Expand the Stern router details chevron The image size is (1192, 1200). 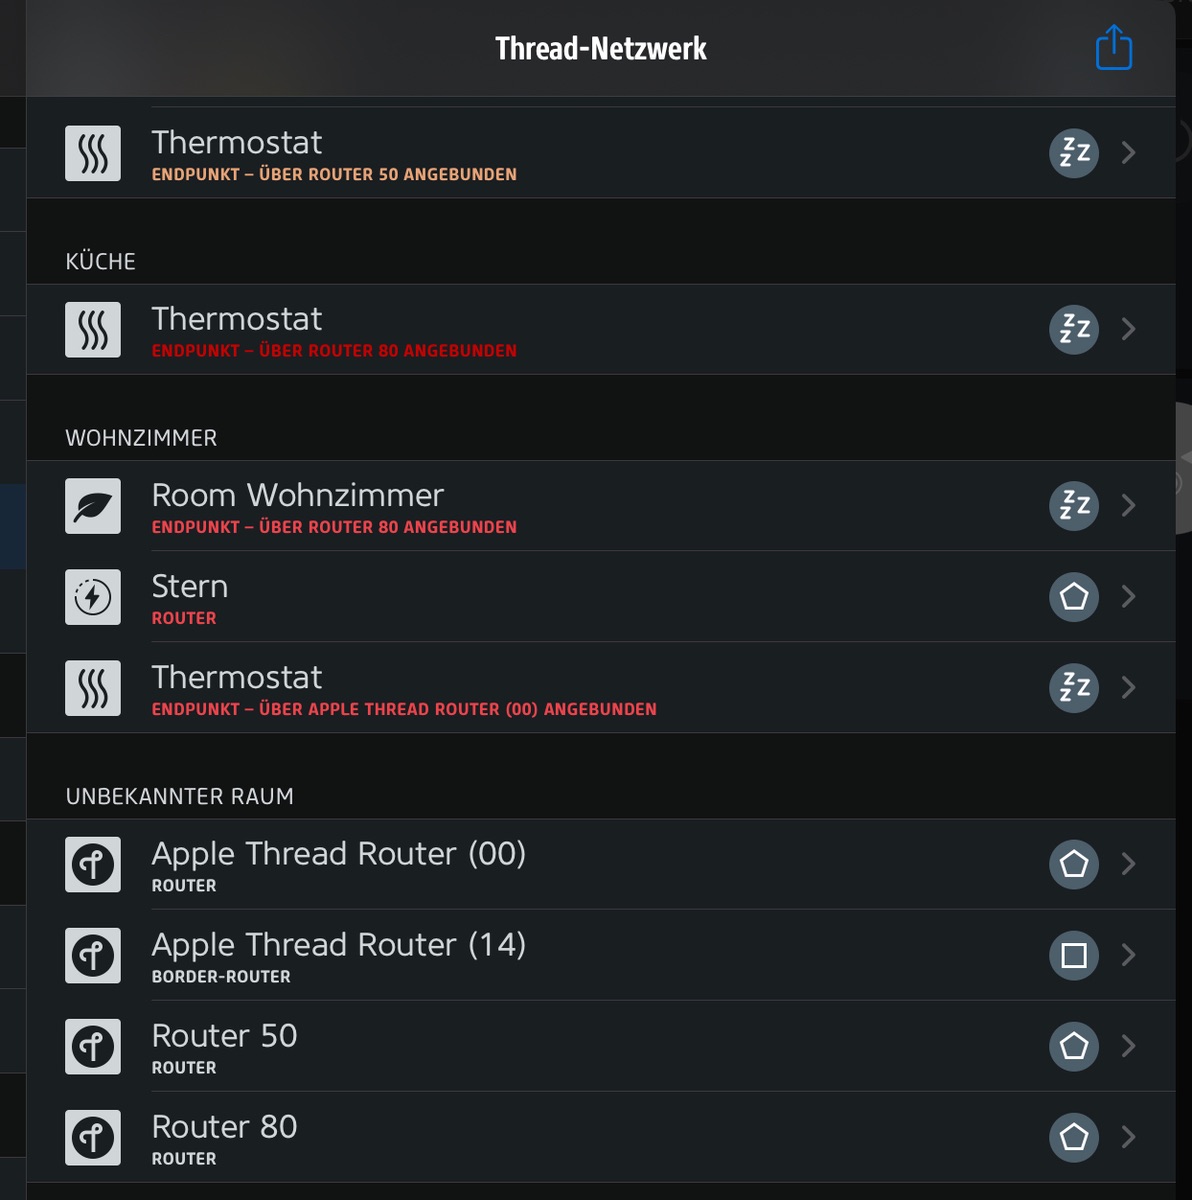[1129, 597]
